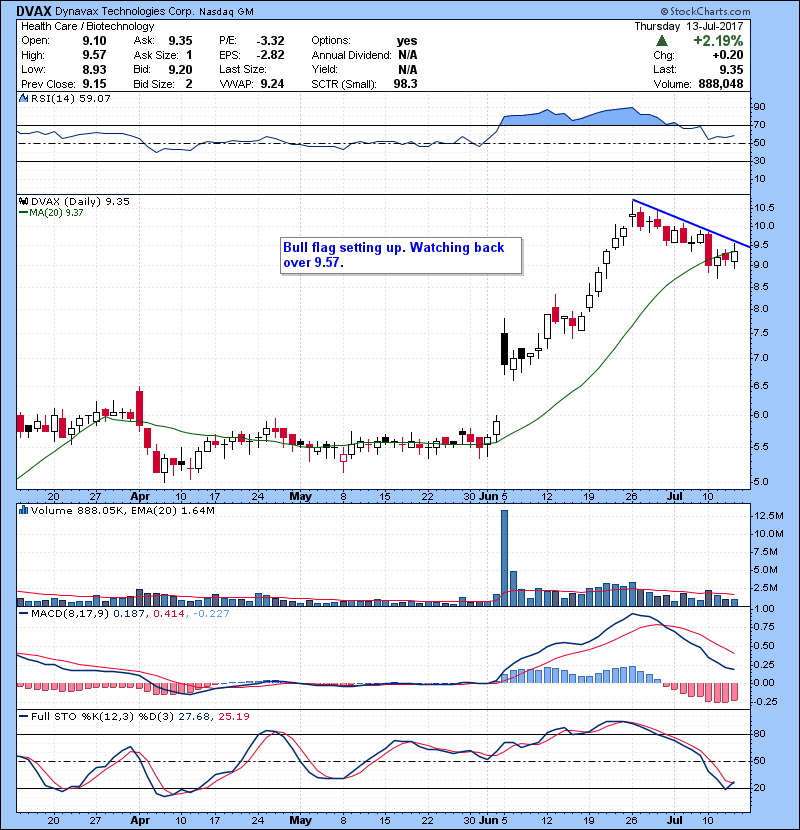Click the RSI indicator icon before RSI(14)
Image resolution: width=800 pixels, height=830 pixels.
coord(23,98)
